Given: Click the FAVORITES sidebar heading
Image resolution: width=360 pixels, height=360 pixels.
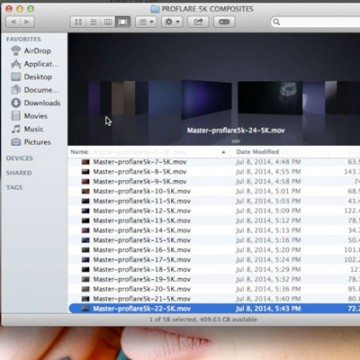Looking at the screenshot, I should point(23,39).
